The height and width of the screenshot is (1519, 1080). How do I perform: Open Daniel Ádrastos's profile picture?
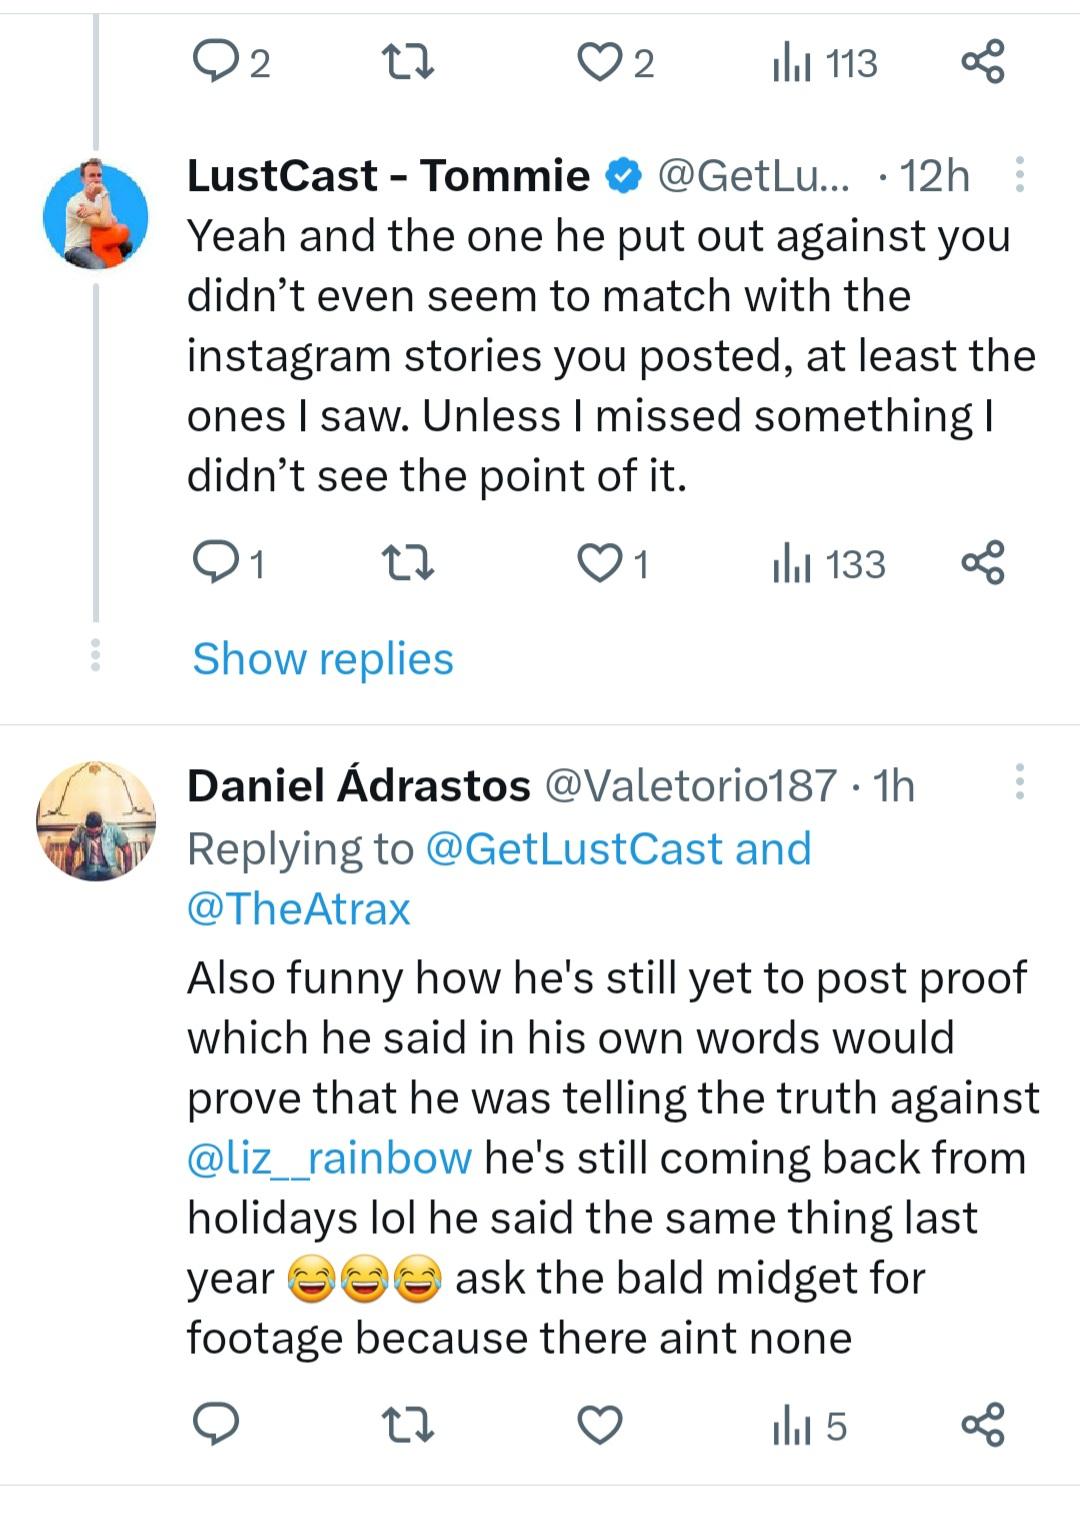pyautogui.click(x=96, y=821)
